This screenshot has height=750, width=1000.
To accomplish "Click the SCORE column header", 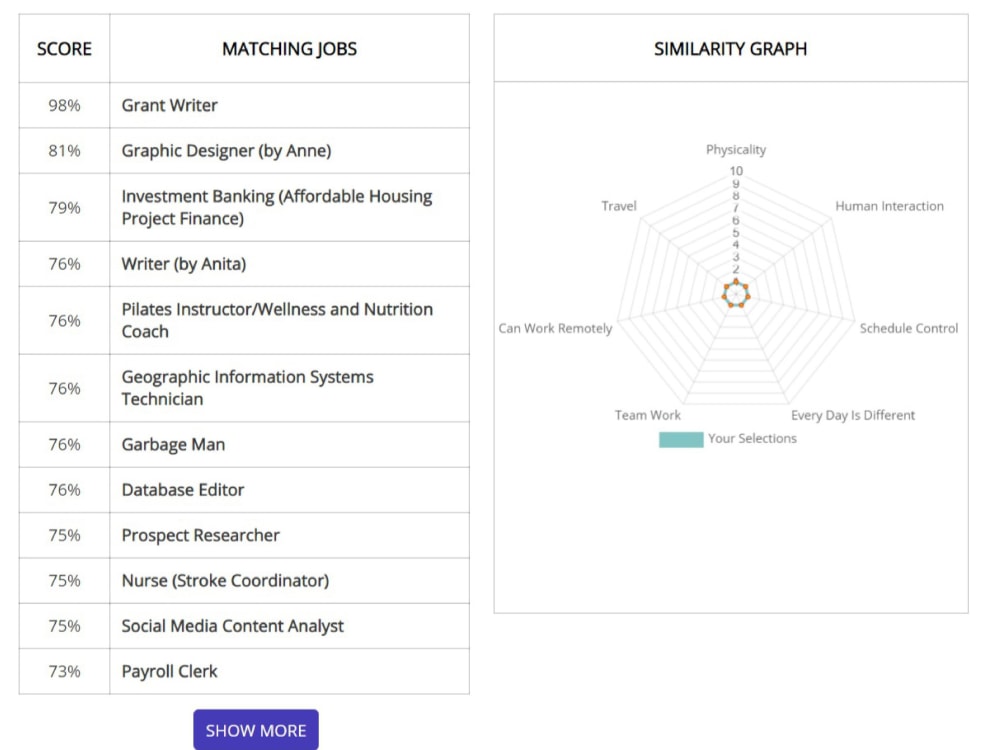I will pyautogui.click(x=63, y=48).
